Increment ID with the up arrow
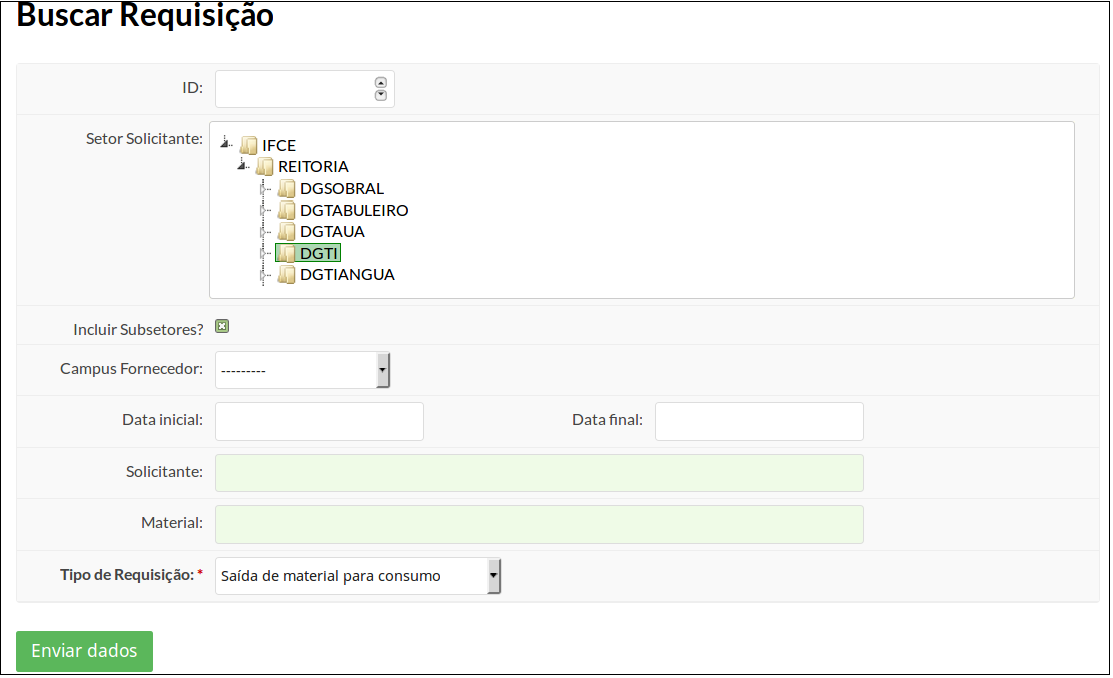This screenshot has width=1113, height=678. click(x=380, y=82)
